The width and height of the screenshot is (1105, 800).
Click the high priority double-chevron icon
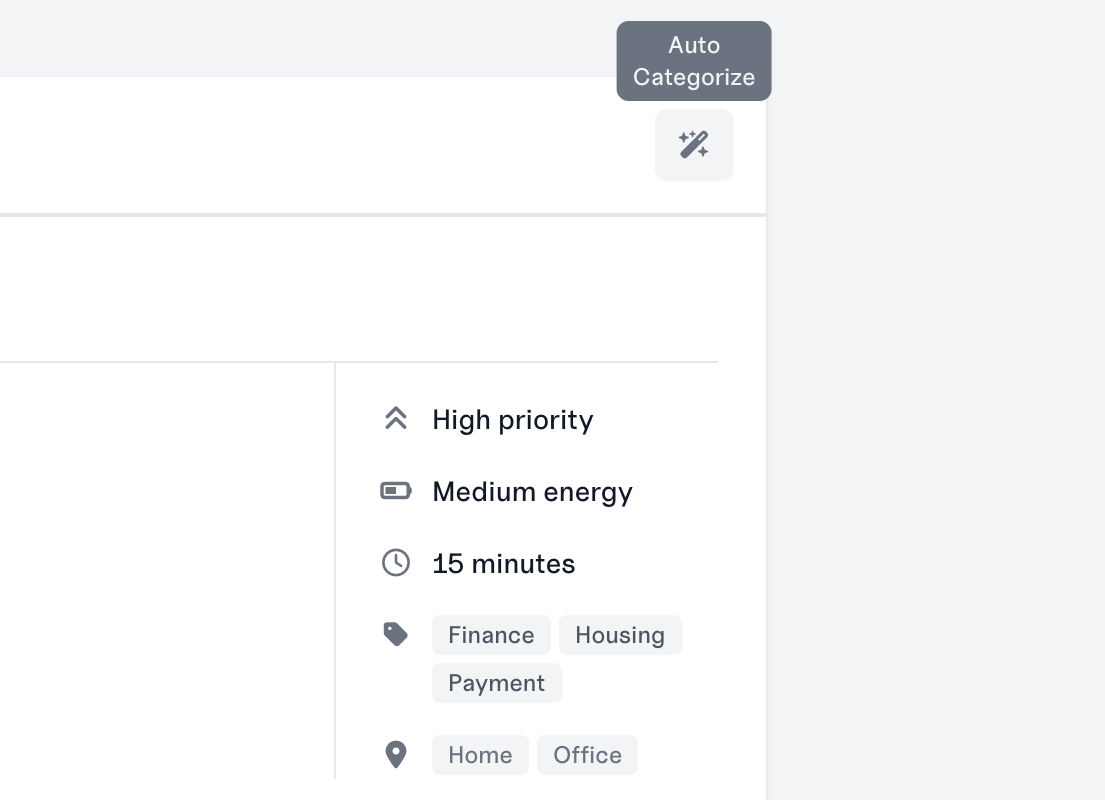[396, 419]
